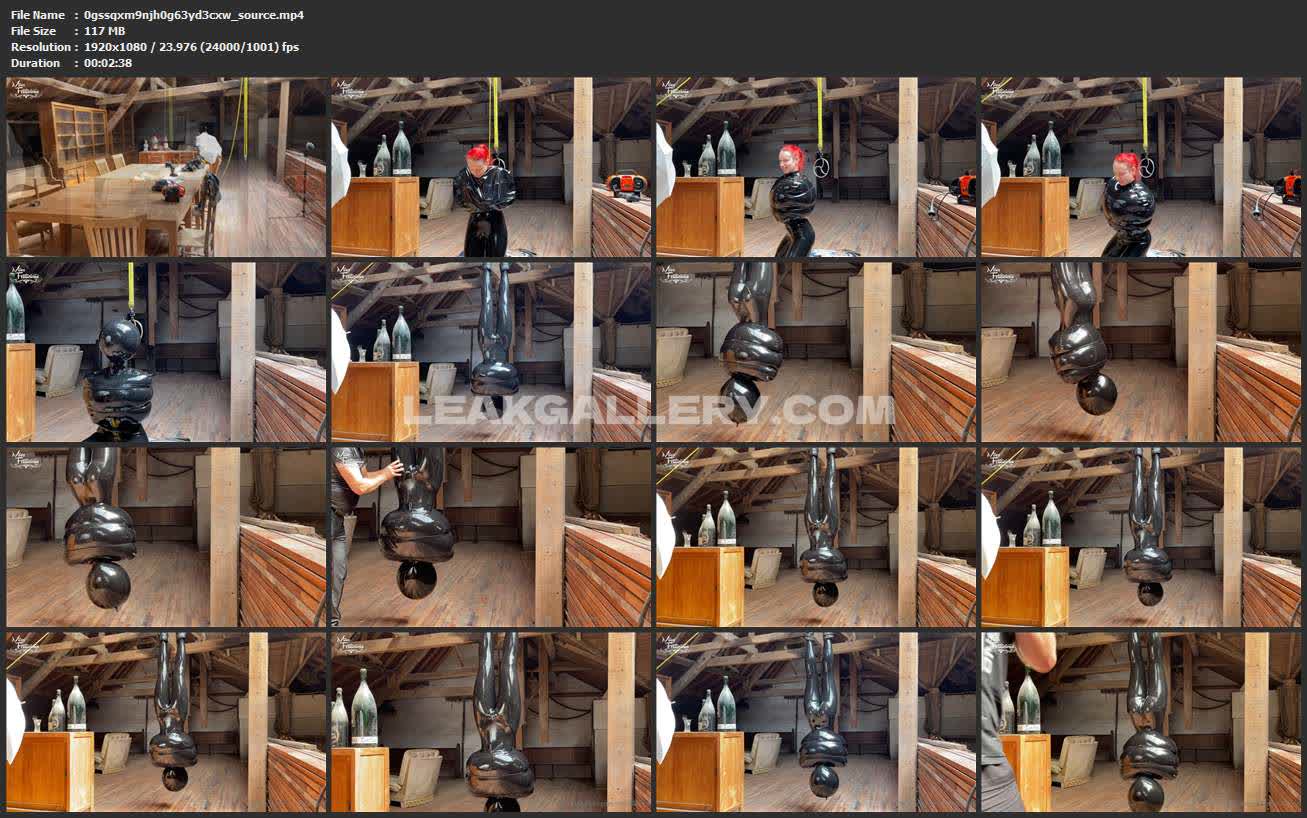Open the third thumbnail in the third row

816,537
